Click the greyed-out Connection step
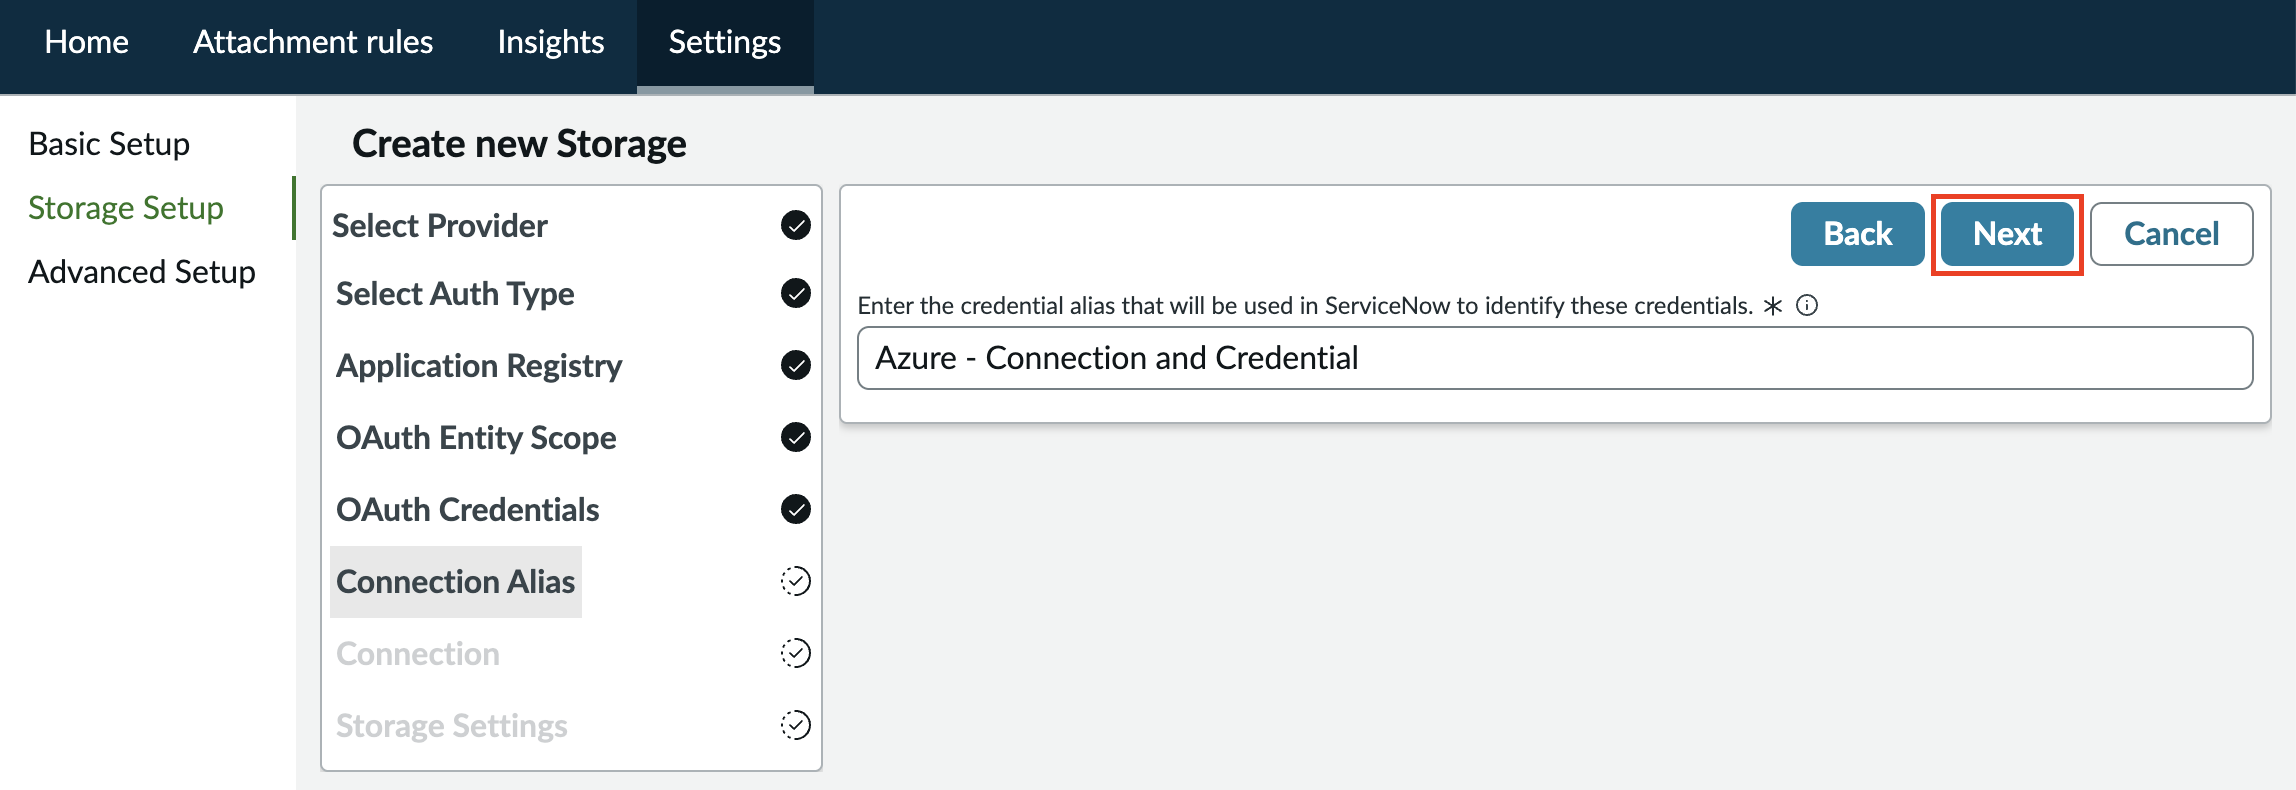Viewport: 2296px width, 790px height. pyautogui.click(x=418, y=654)
